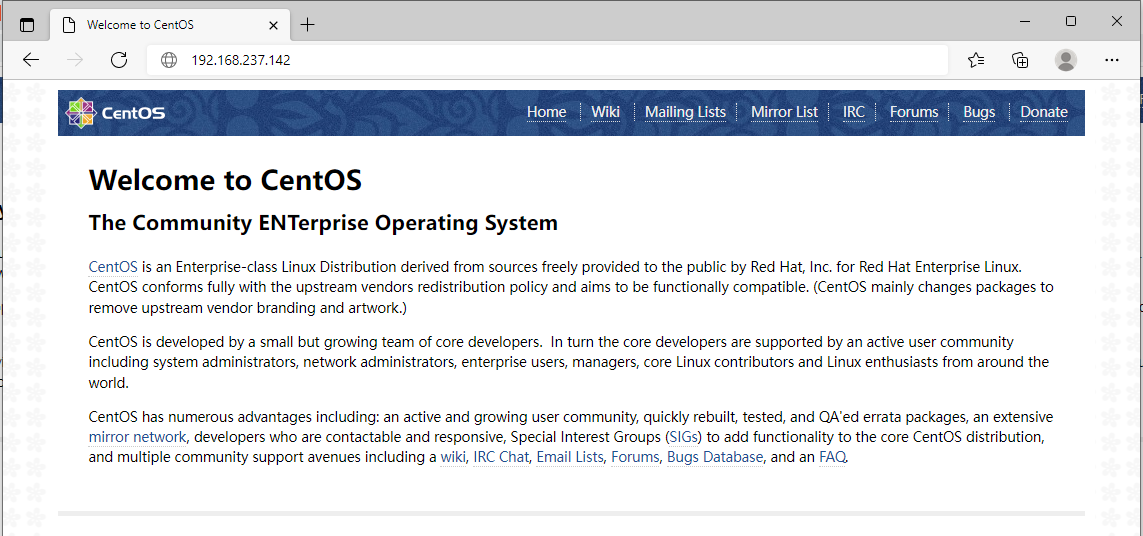This screenshot has height=536, width=1143.
Task: Open the Email Lists link
Action: click(570, 458)
